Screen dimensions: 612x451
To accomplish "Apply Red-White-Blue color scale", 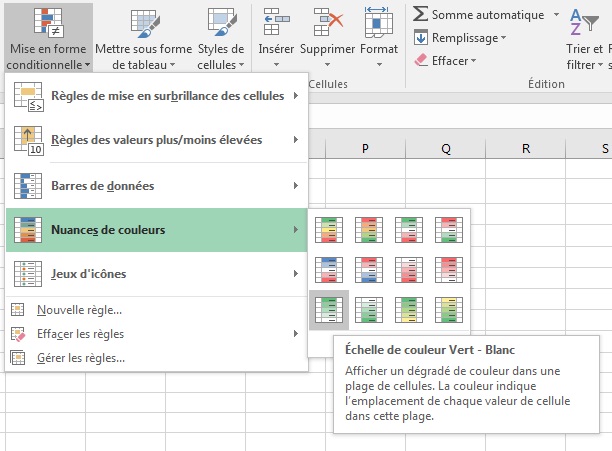I will coord(369,270).
